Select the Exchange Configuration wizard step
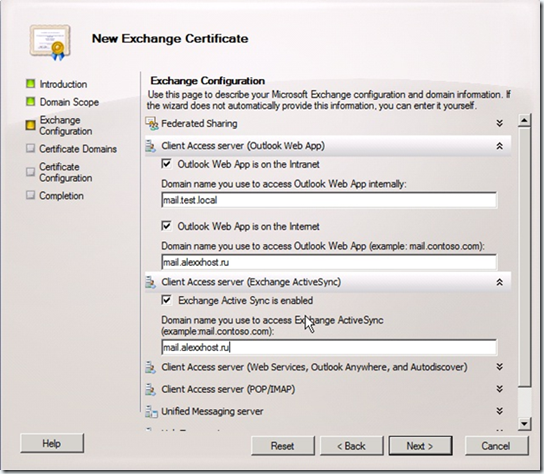 pyautogui.click(x=66, y=126)
